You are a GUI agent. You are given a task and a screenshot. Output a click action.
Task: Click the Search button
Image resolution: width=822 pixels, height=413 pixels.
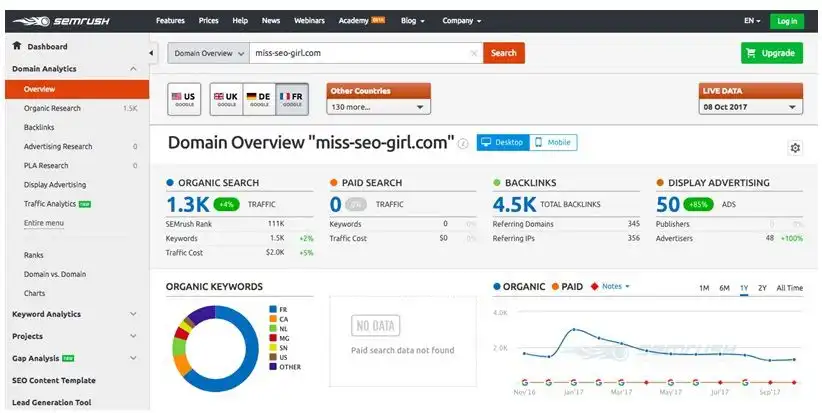pos(504,53)
